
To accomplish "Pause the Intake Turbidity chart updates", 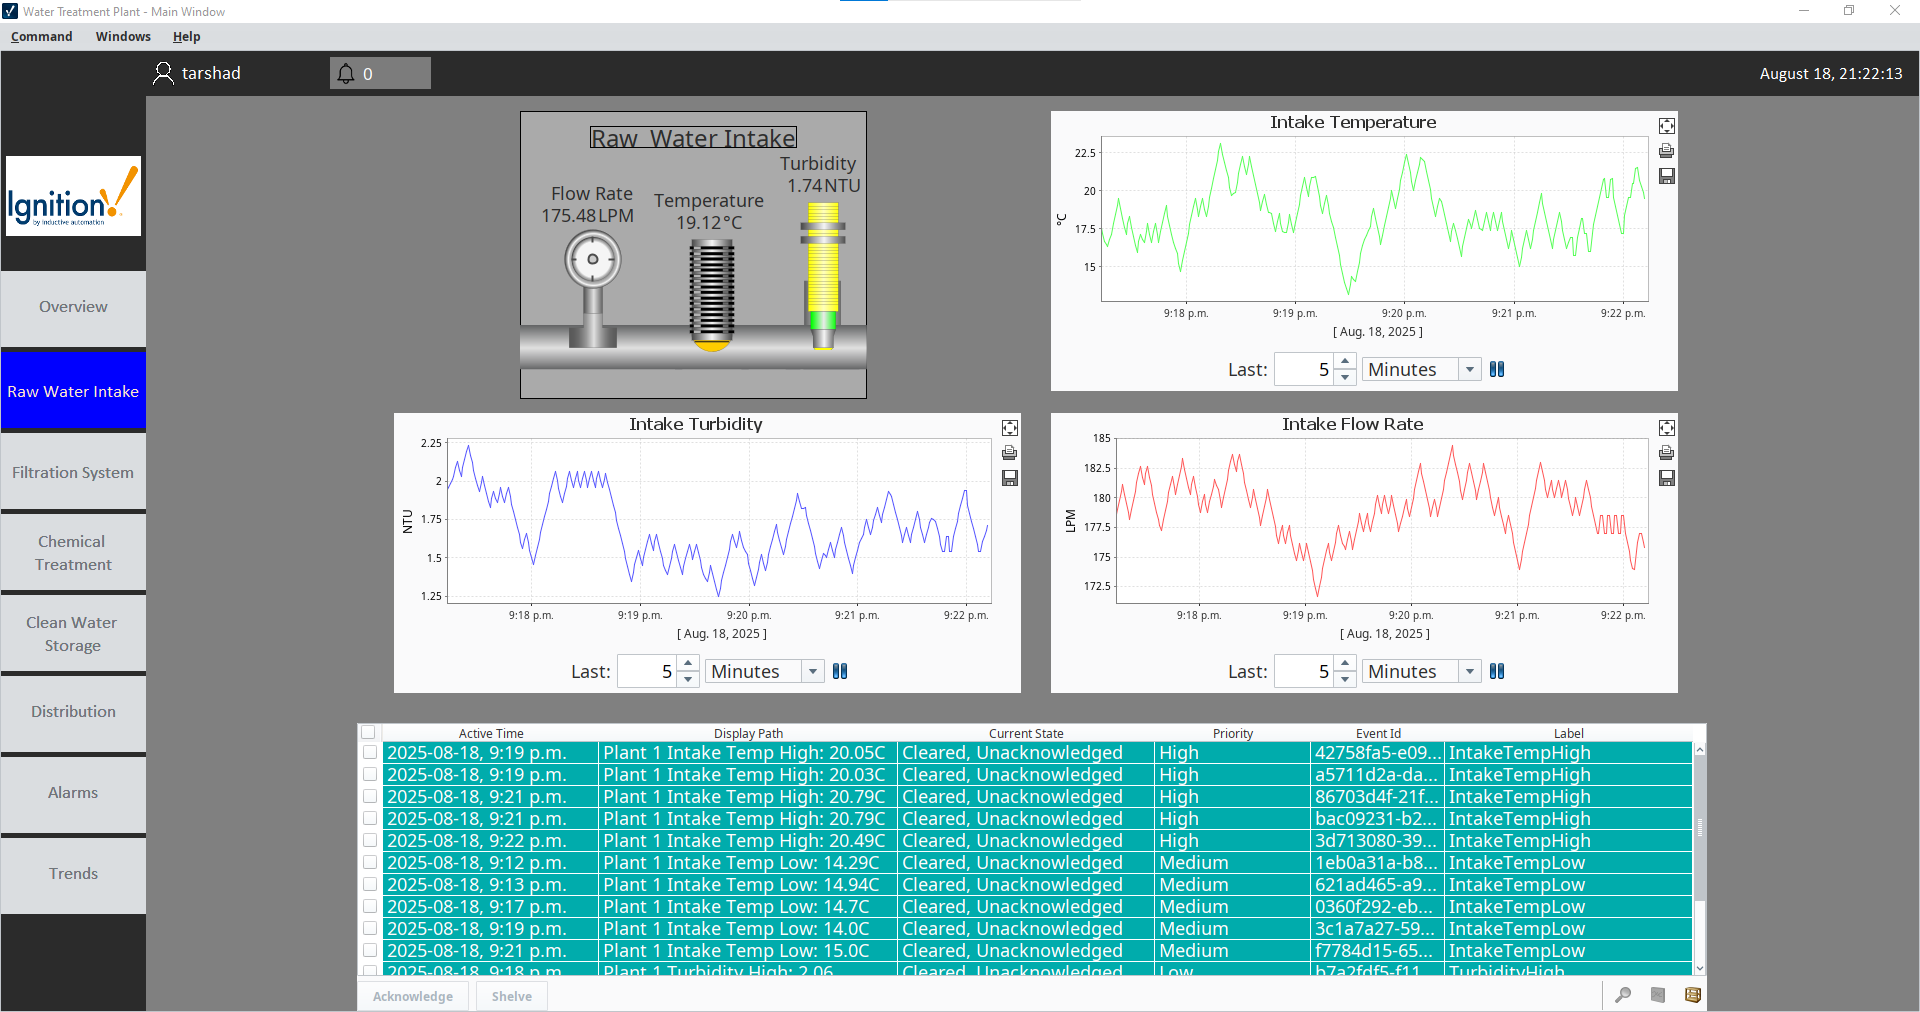I will 840,671.
